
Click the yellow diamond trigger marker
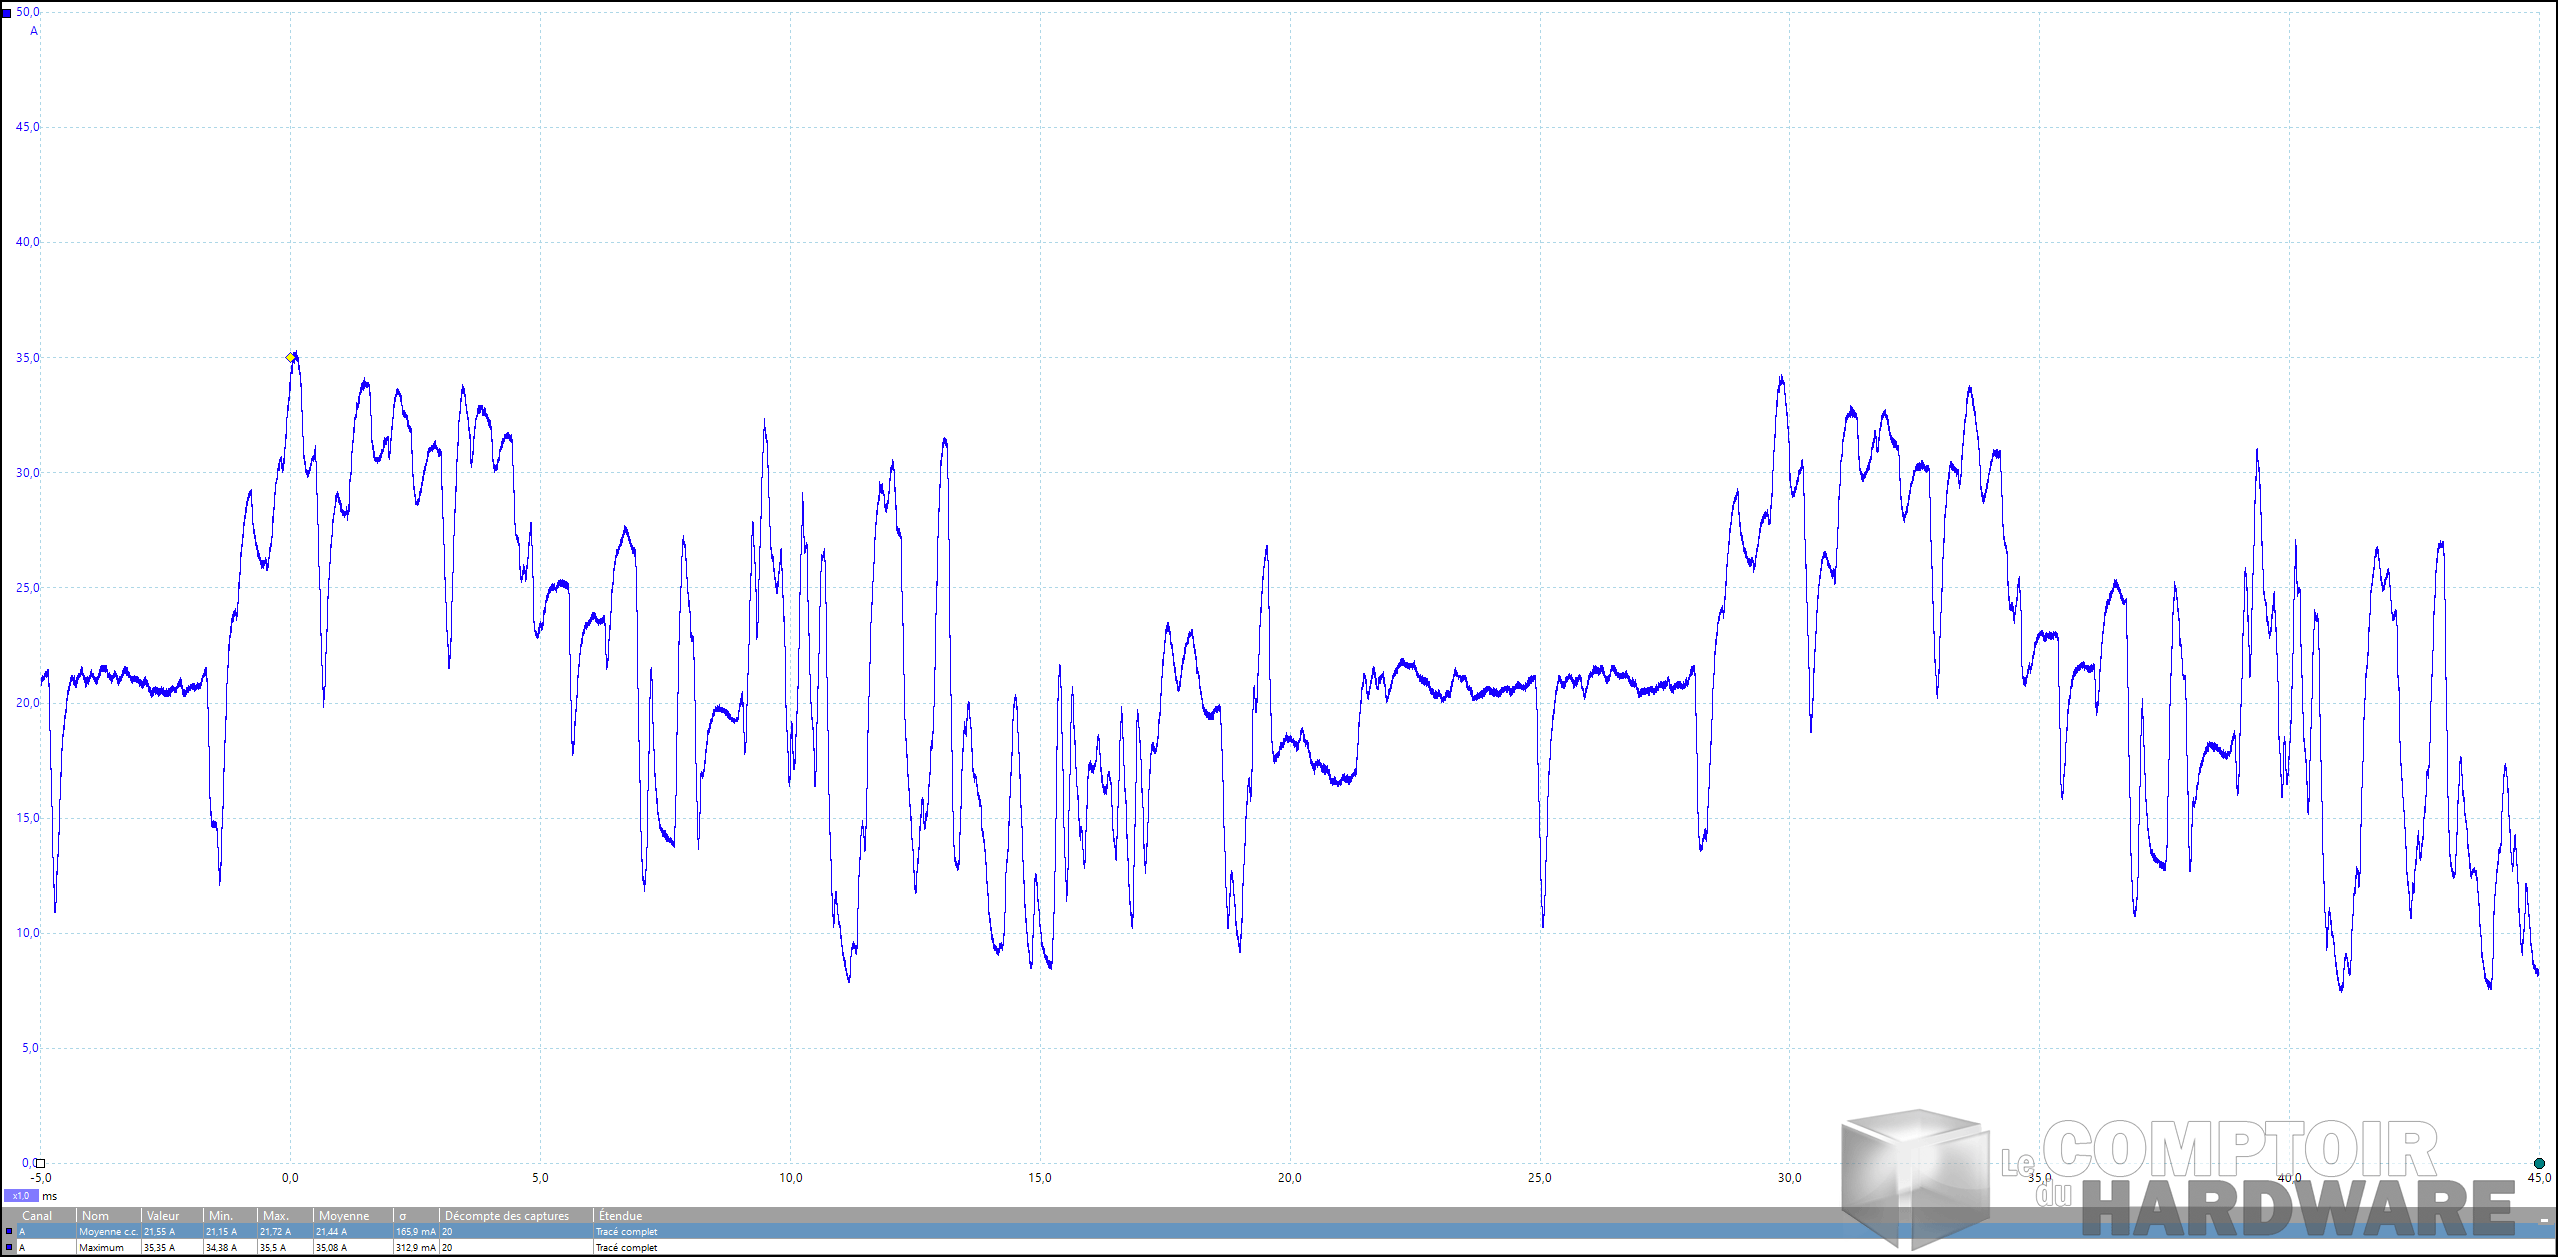coord(290,357)
